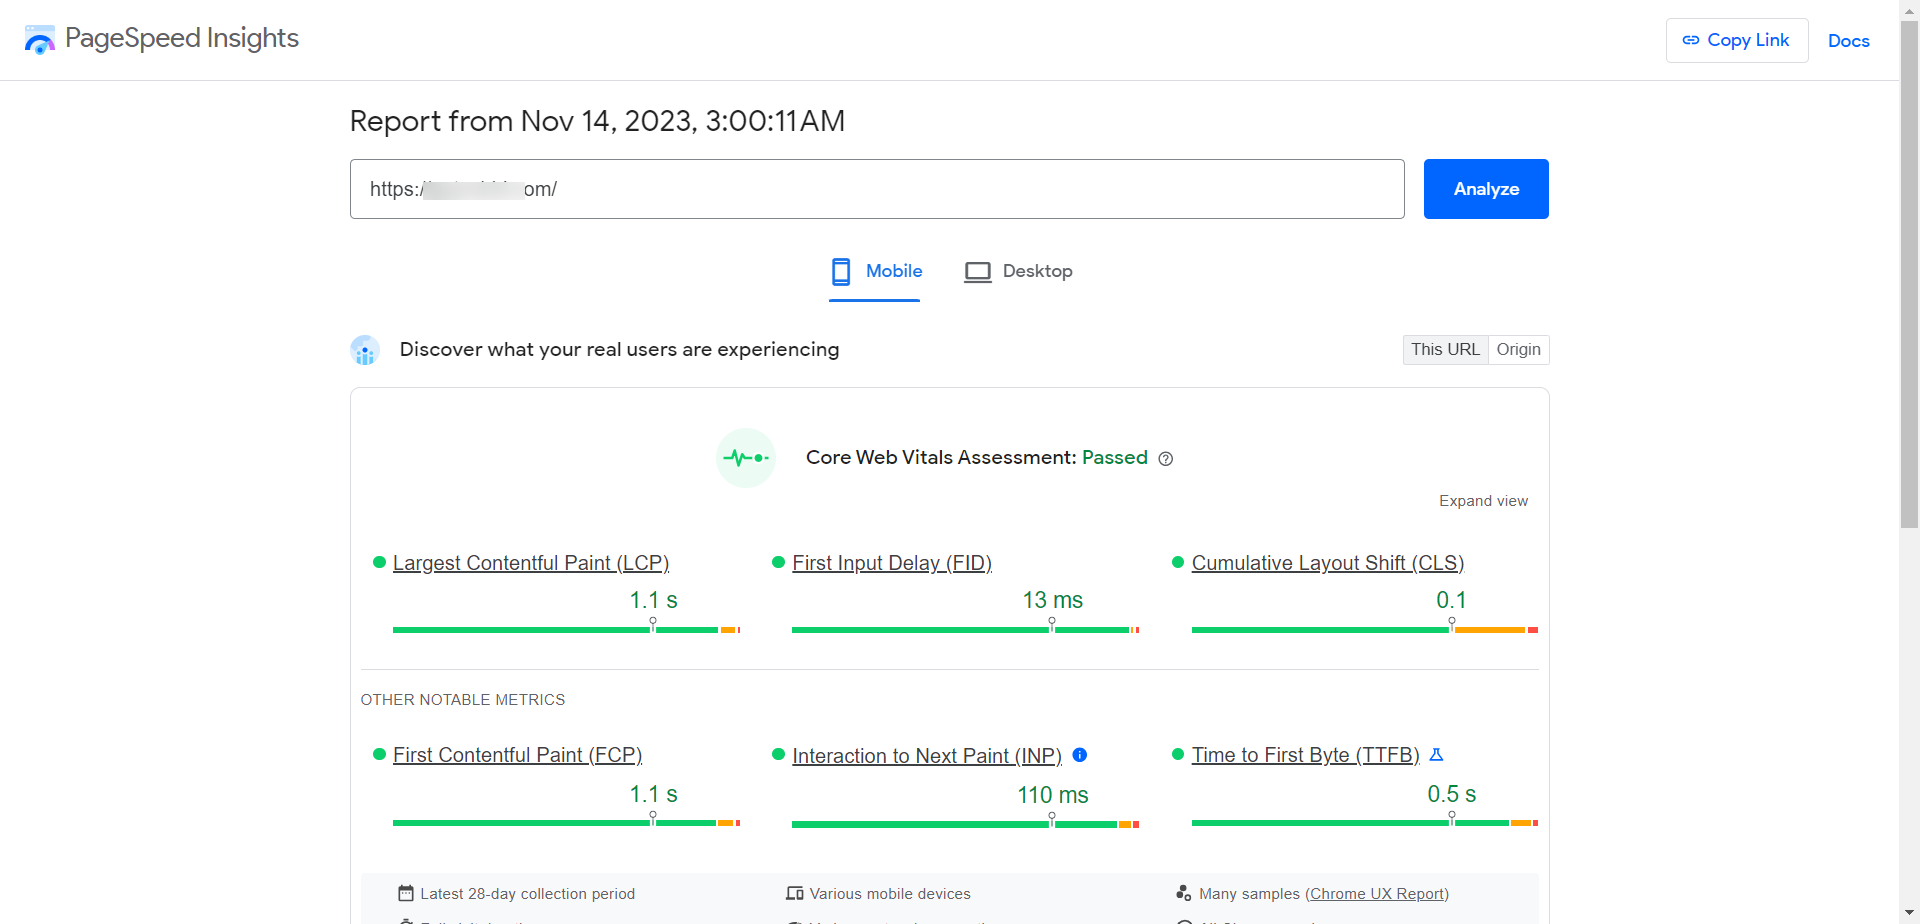Select the This URL option
This screenshot has width=1920, height=924.
[1444, 349]
